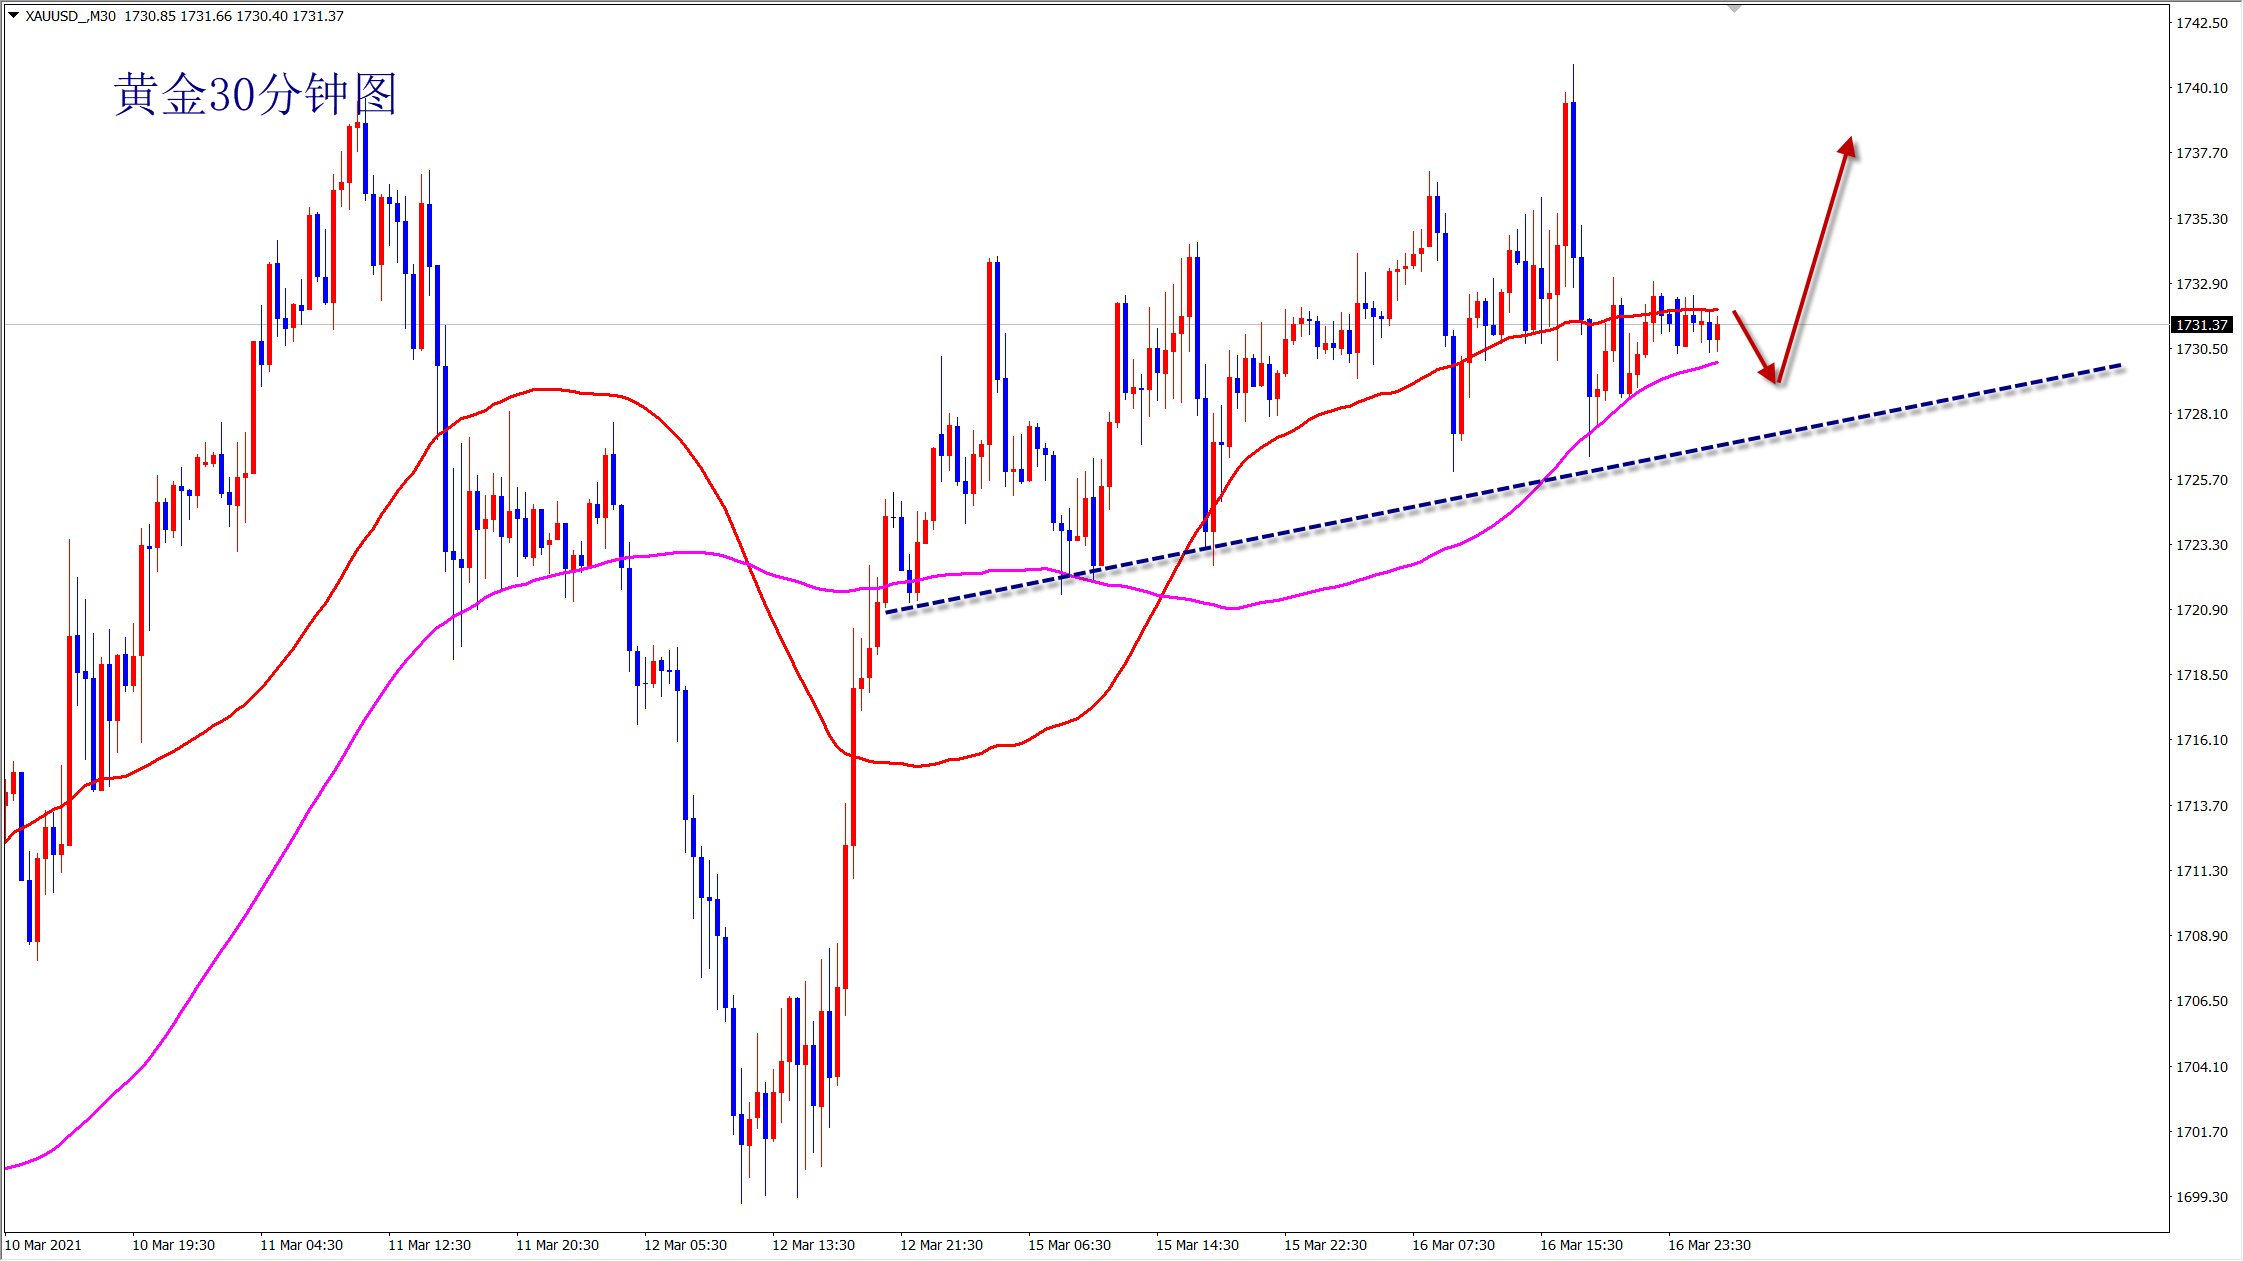2243x1261 pixels.
Task: Click the 1742.50 price scale label
Action: [x=2201, y=23]
